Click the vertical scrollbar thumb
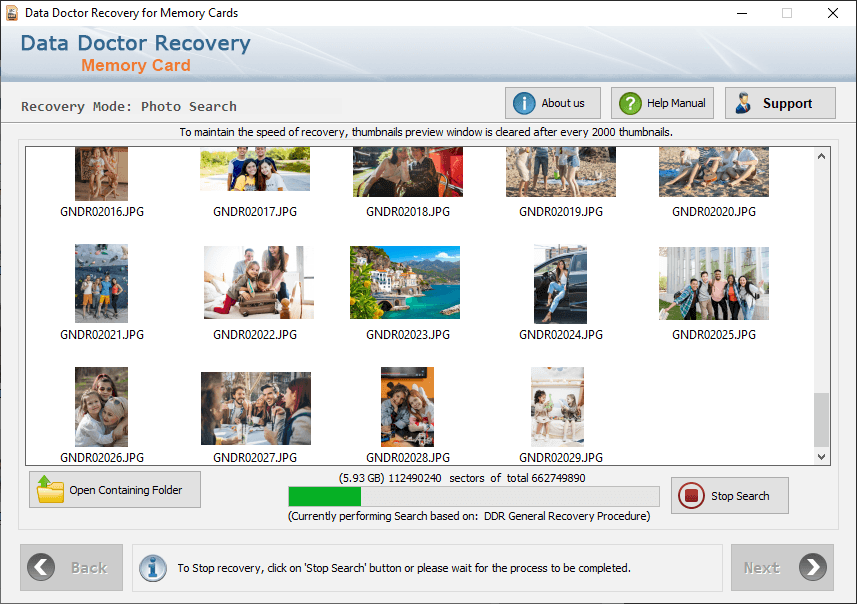857x604 pixels. (x=821, y=420)
